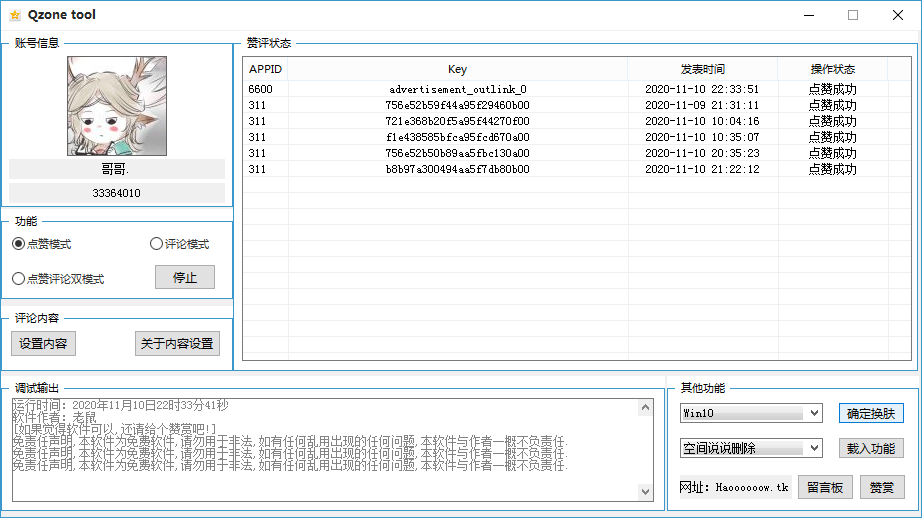Open 设置内容 button

(x=43, y=343)
